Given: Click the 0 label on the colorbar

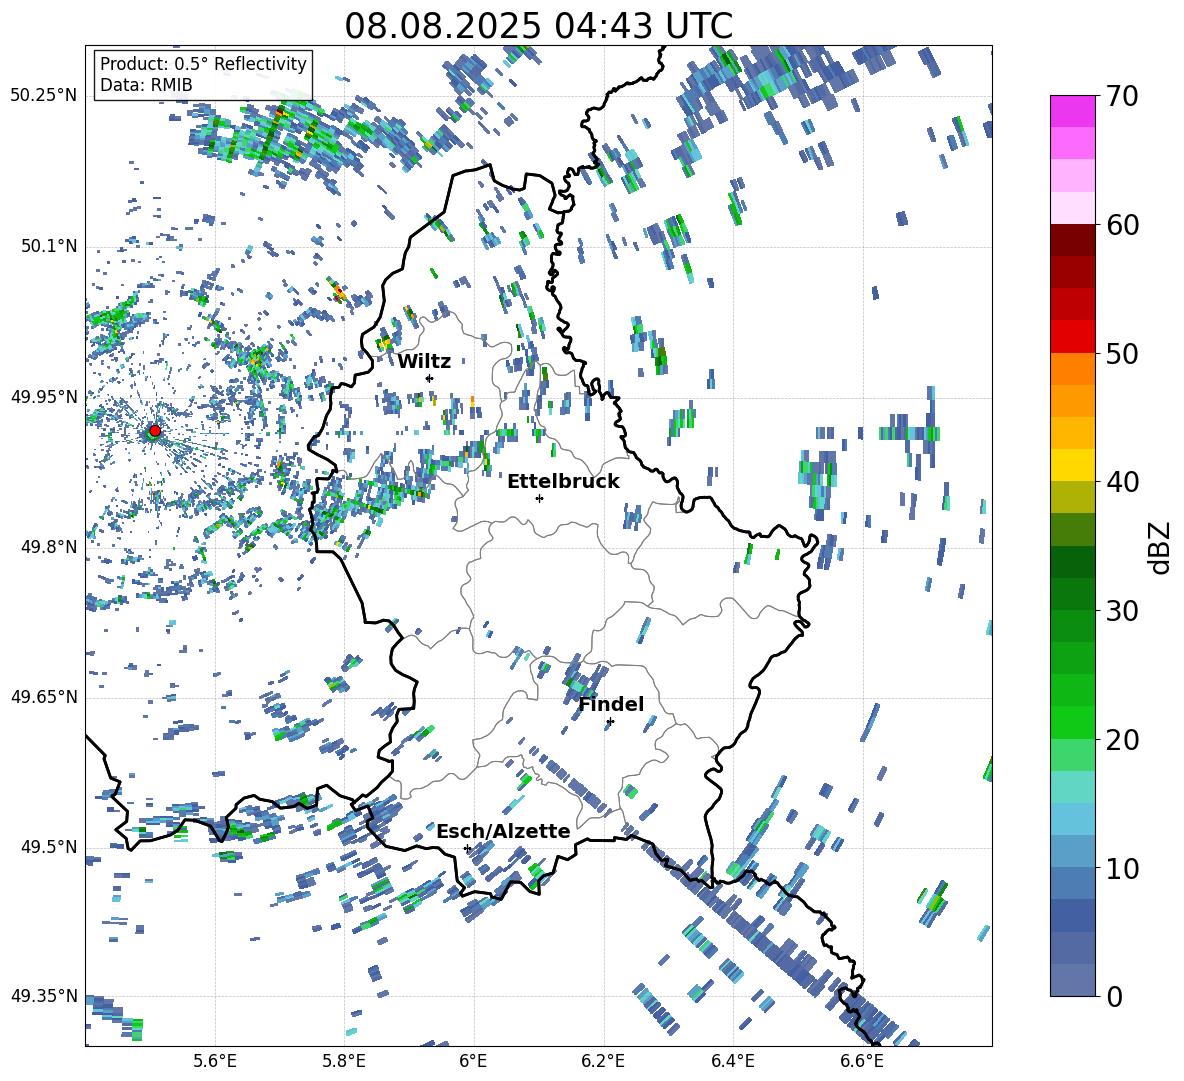Looking at the screenshot, I should [1113, 997].
